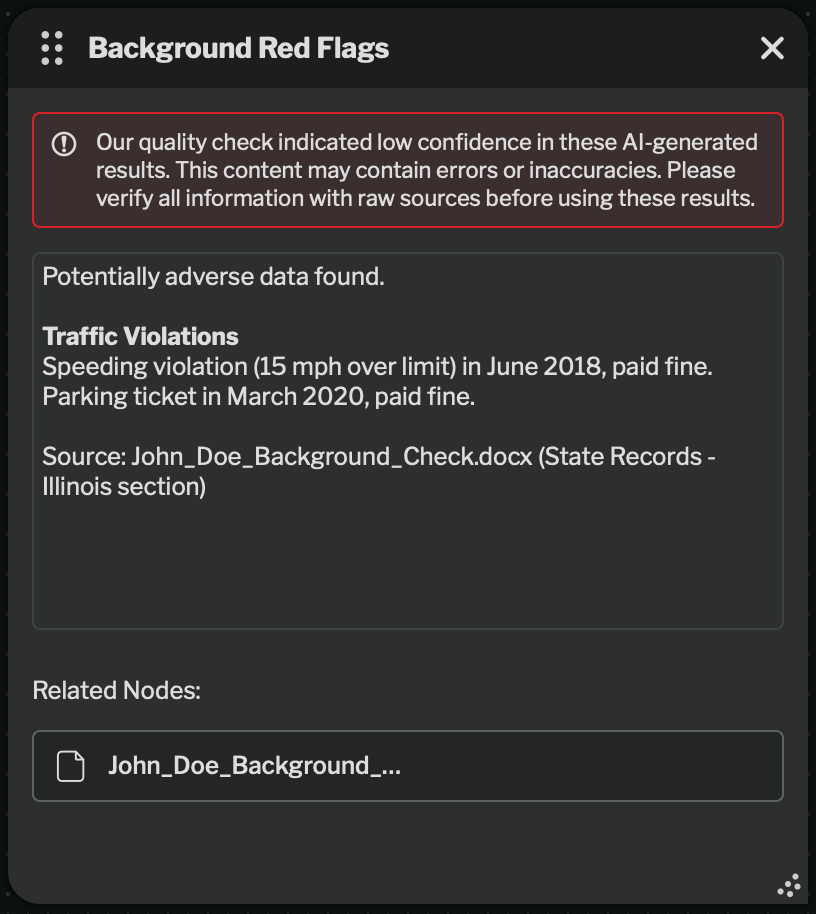Click the exclamation warning icon

(x=64, y=144)
